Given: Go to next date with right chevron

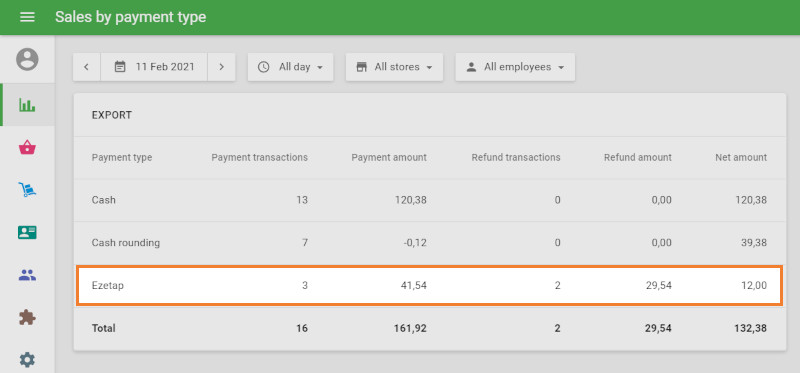Looking at the screenshot, I should [221, 67].
